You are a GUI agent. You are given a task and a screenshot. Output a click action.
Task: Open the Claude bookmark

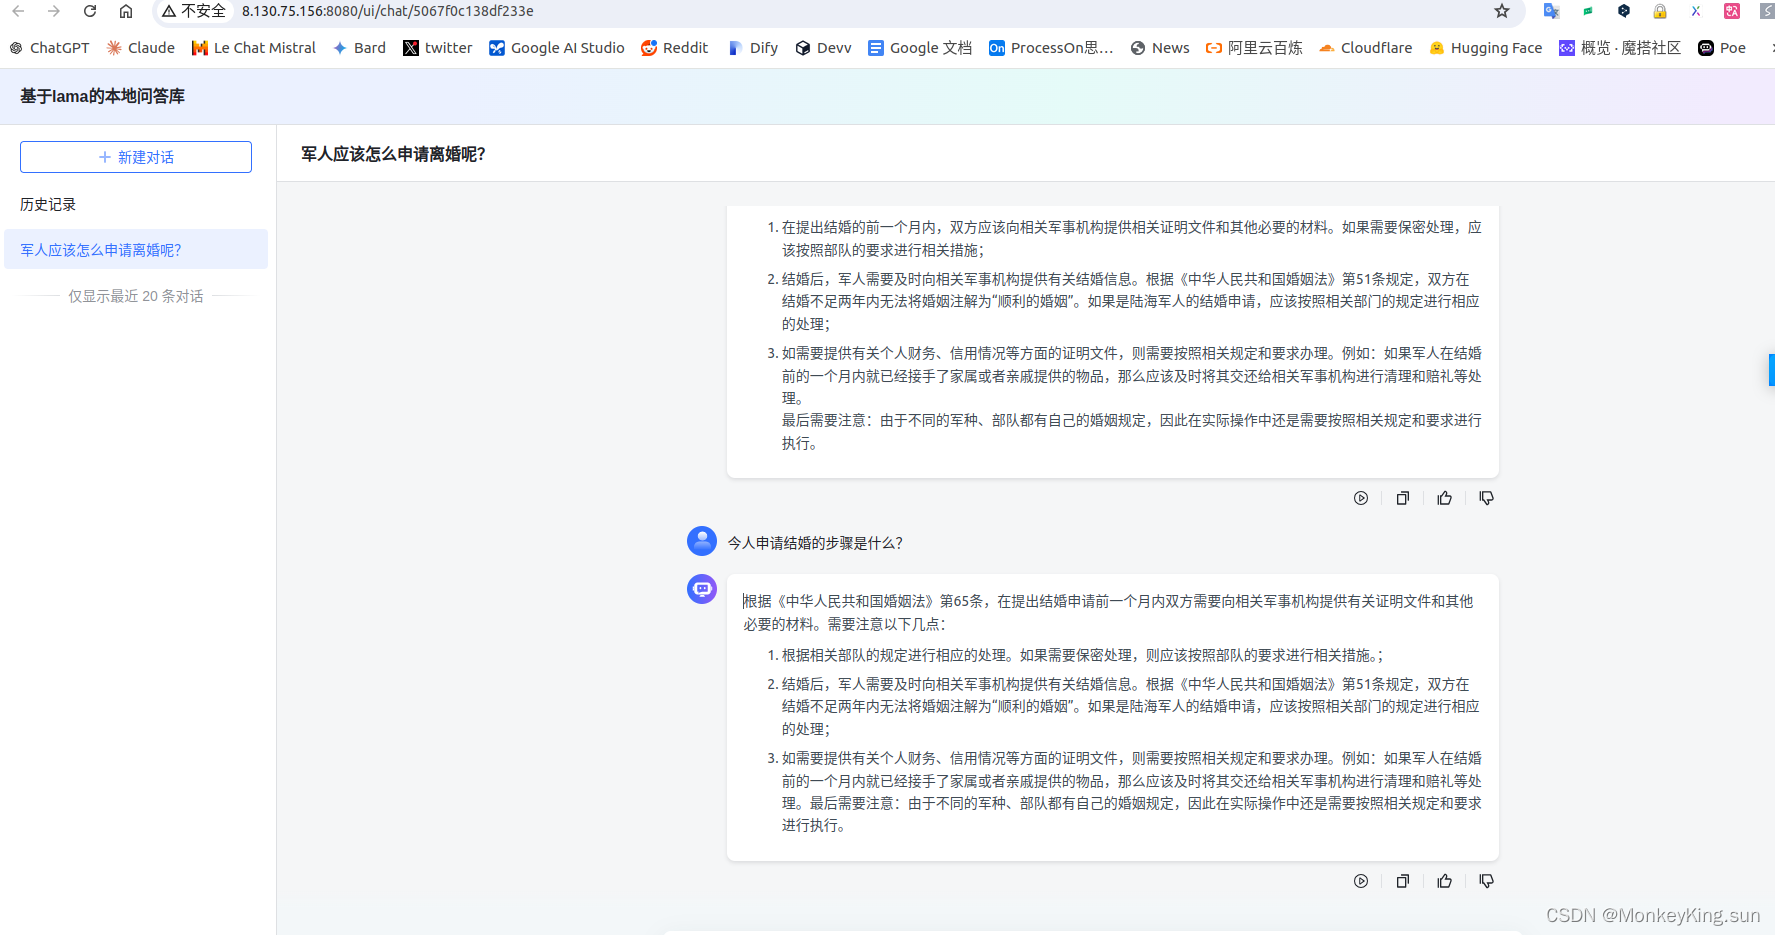pyautogui.click(x=141, y=48)
